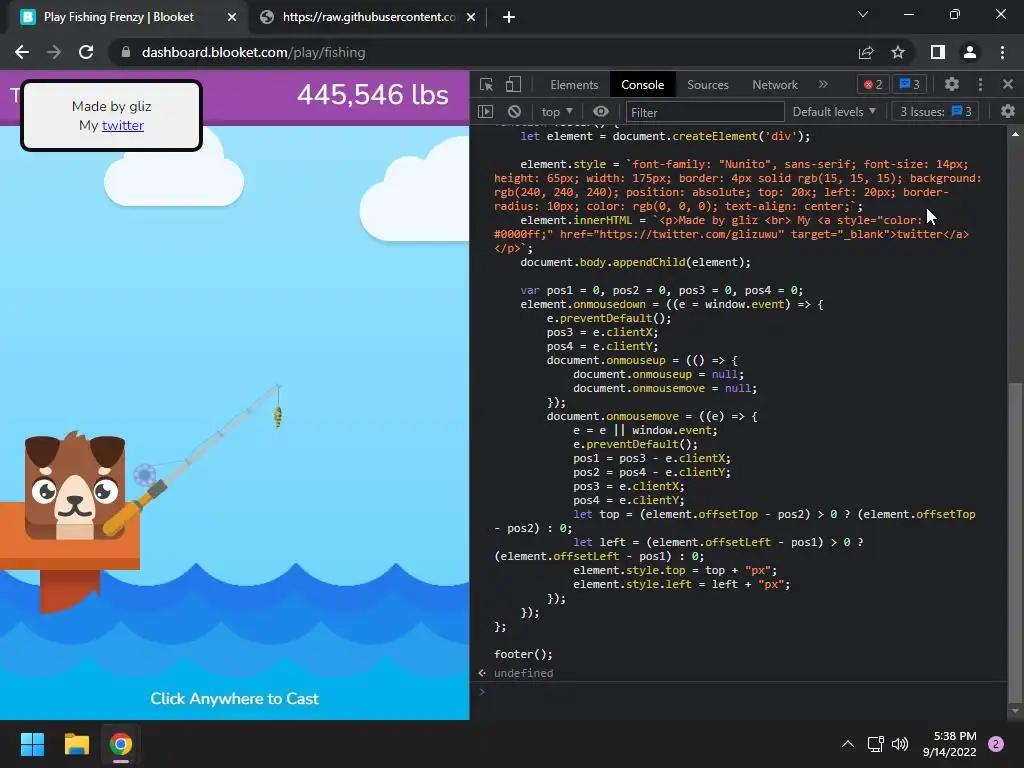
Task: Switch to raw.githubusercontent tab
Action: click(368, 17)
